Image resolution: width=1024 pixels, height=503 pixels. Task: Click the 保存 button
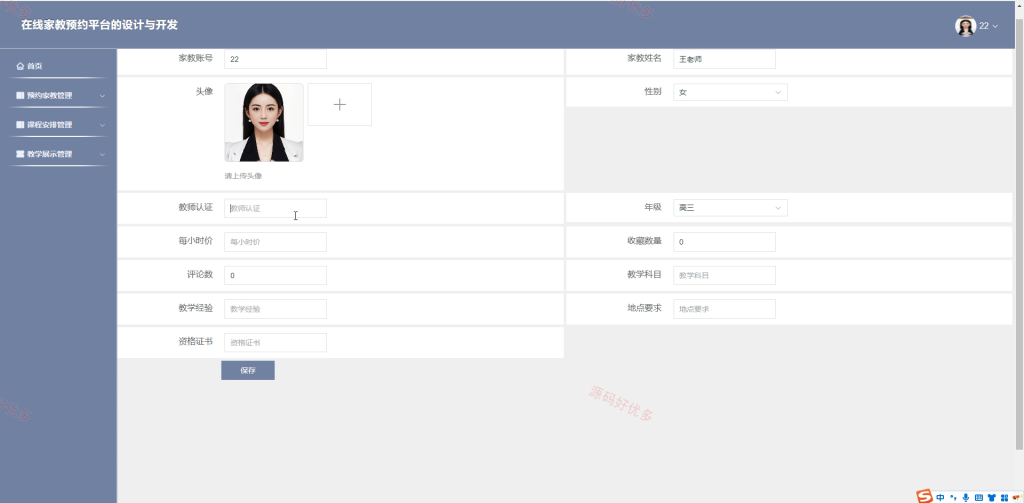[x=248, y=370]
